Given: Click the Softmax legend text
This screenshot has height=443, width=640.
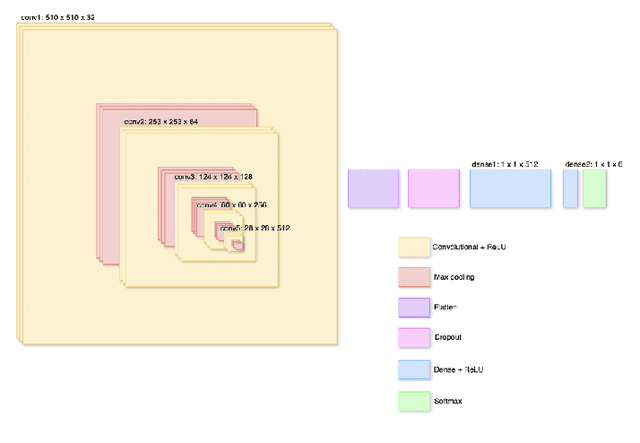Looking at the screenshot, I should [x=447, y=401].
